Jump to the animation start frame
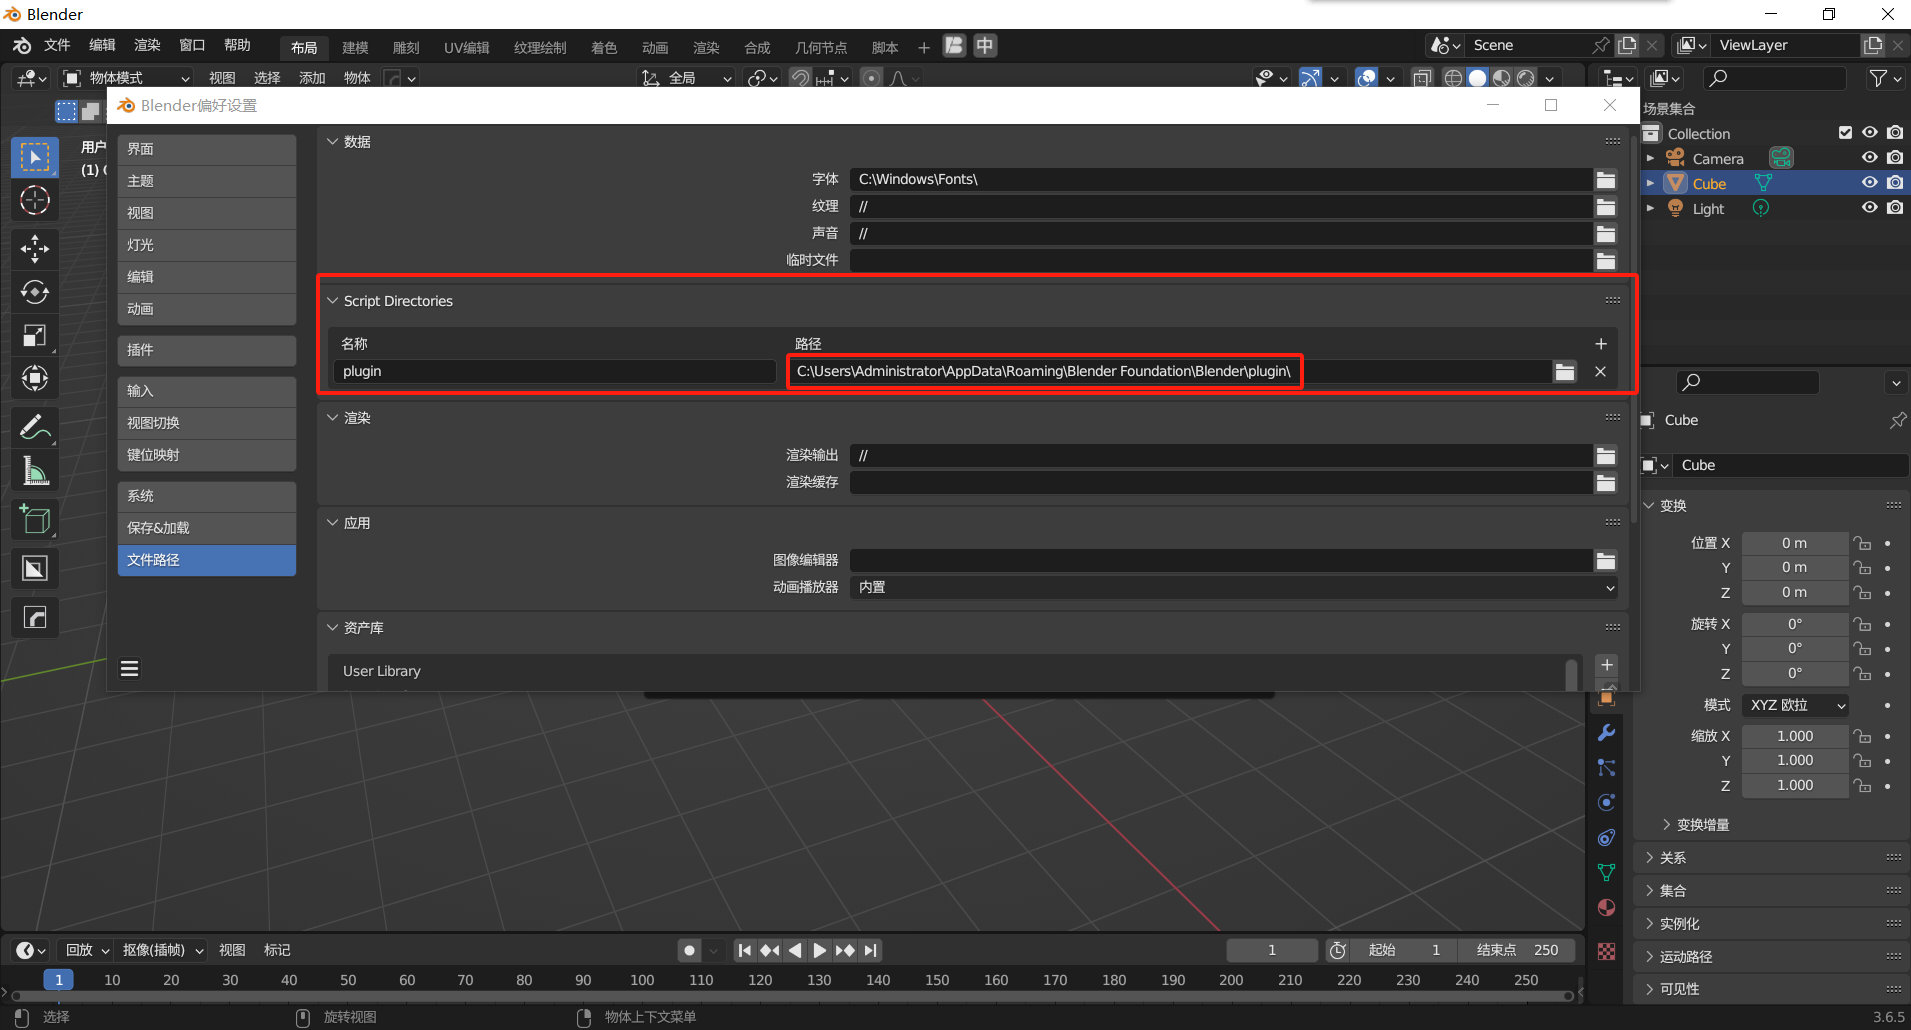Screen dimensions: 1911x1030 pos(745,950)
